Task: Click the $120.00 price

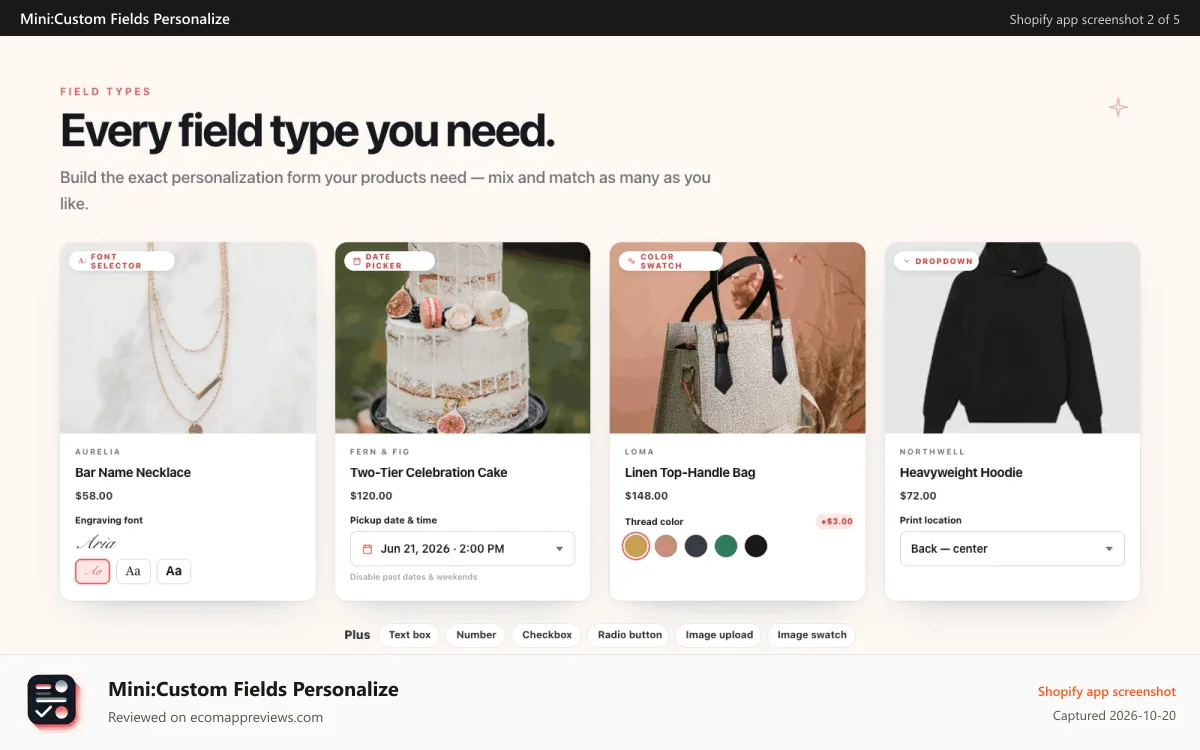Action: (x=371, y=496)
